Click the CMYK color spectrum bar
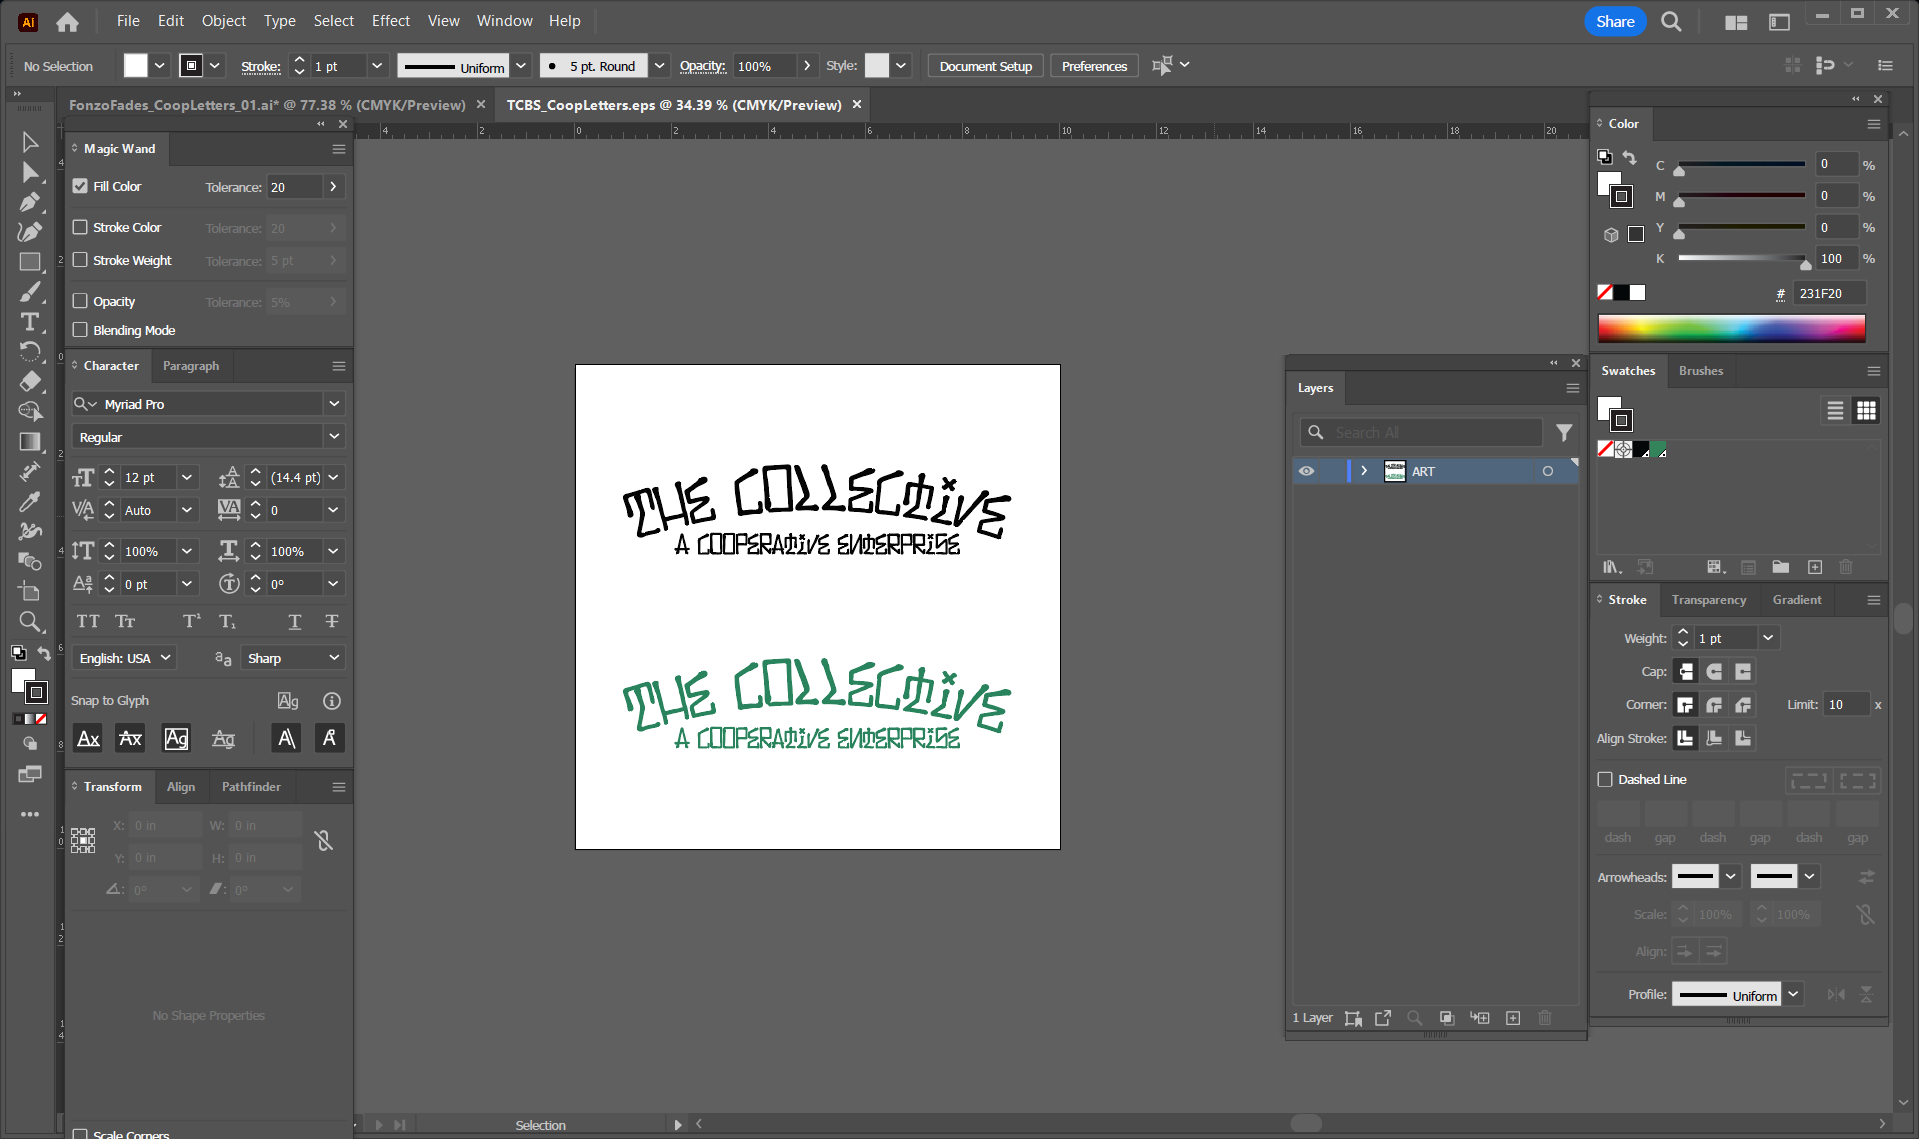The height and width of the screenshot is (1139, 1919). click(1731, 329)
